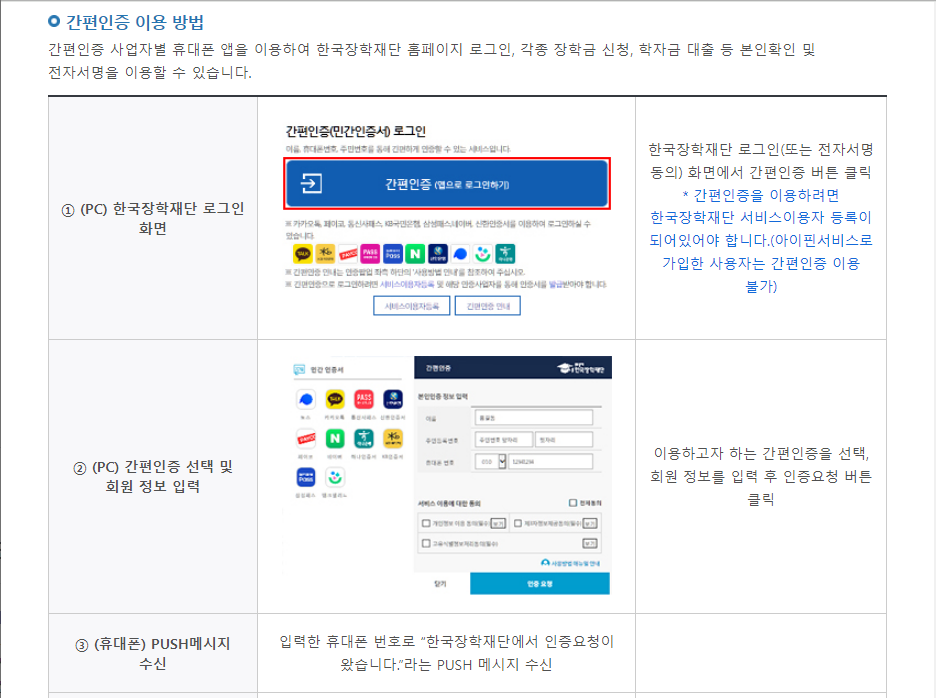Select the 페이코 certificate icon
The height and width of the screenshot is (698, 936).
(304, 438)
